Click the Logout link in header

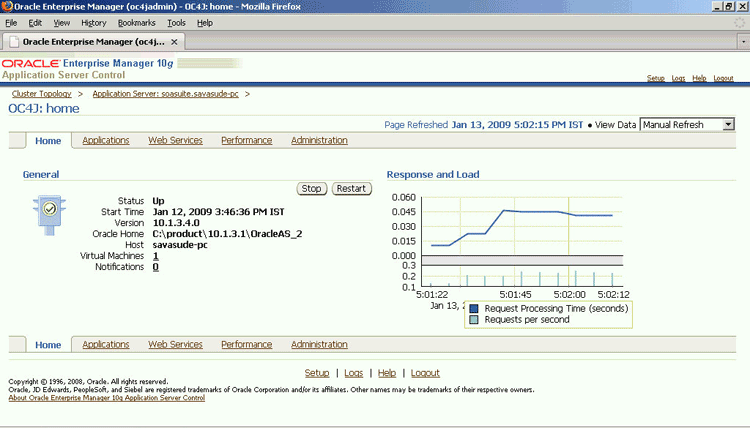coord(723,78)
